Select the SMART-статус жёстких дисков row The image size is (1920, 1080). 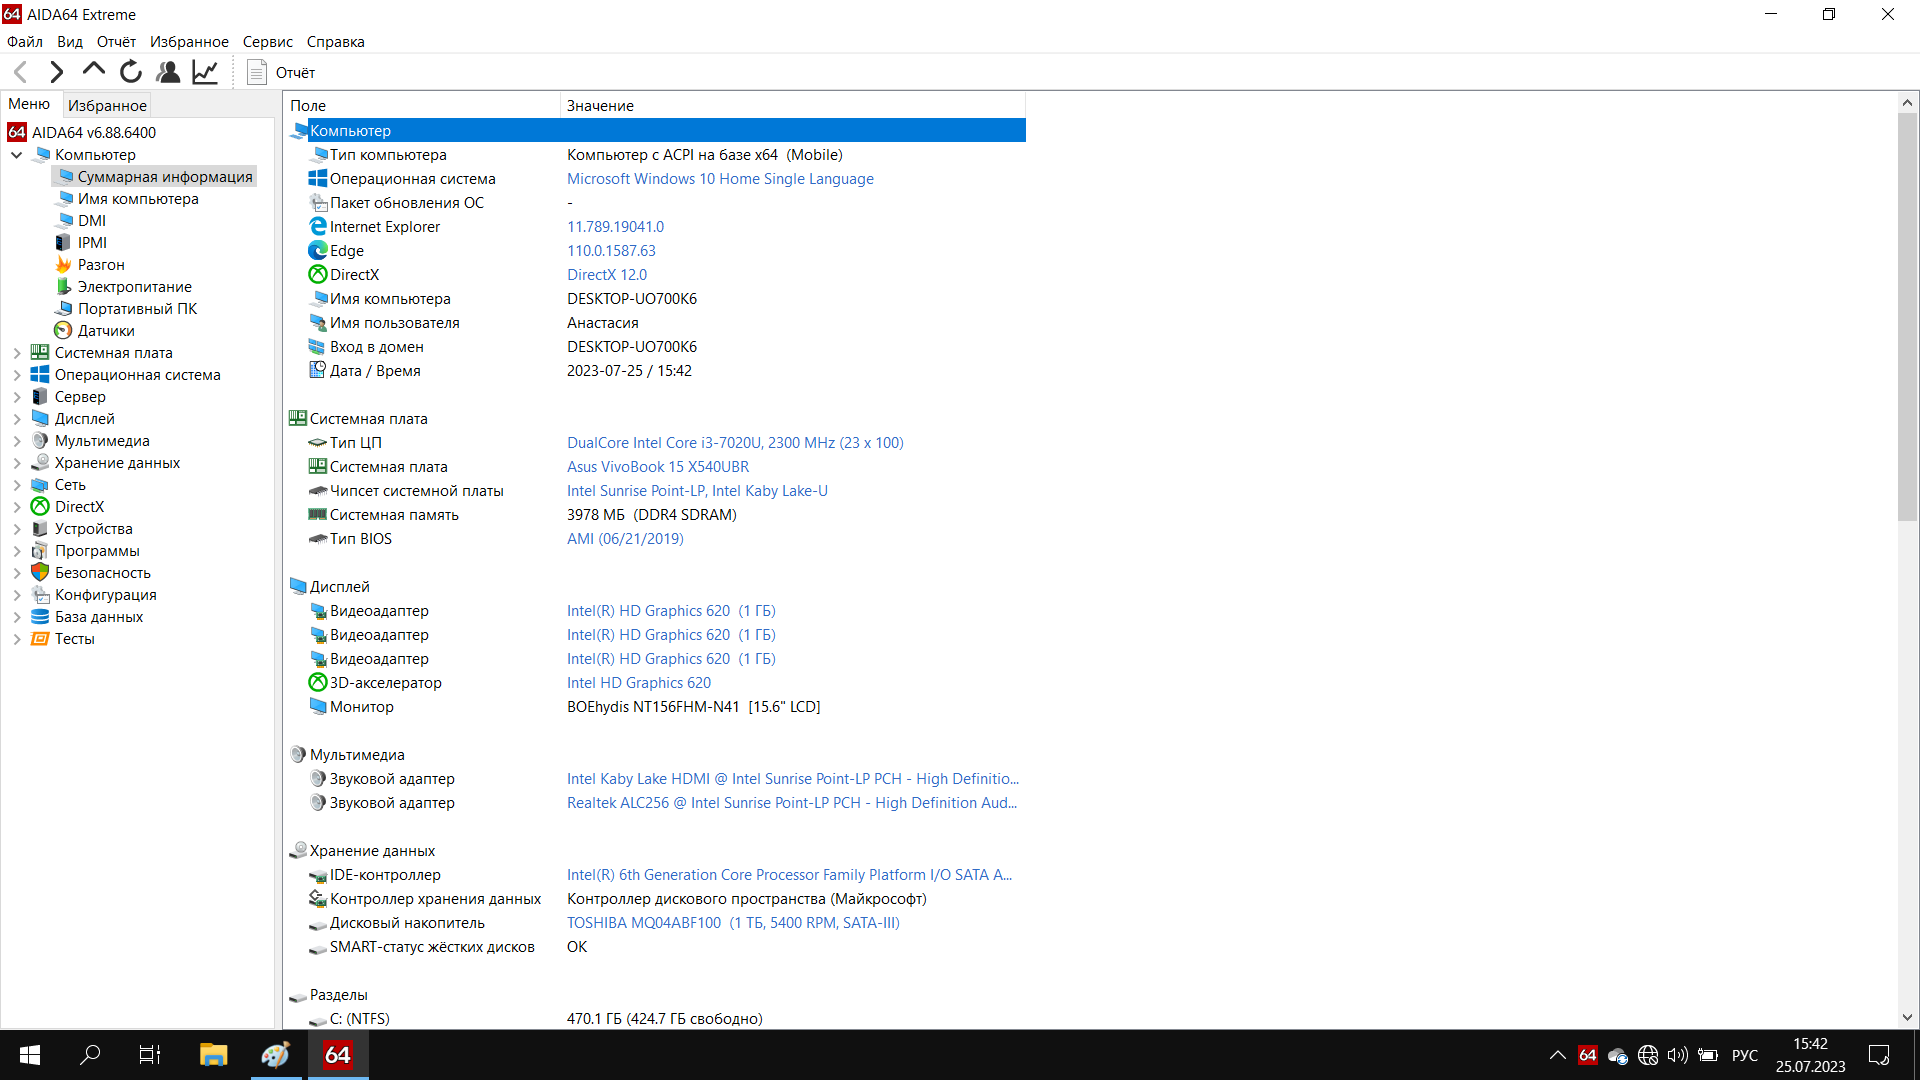pyautogui.click(x=656, y=947)
